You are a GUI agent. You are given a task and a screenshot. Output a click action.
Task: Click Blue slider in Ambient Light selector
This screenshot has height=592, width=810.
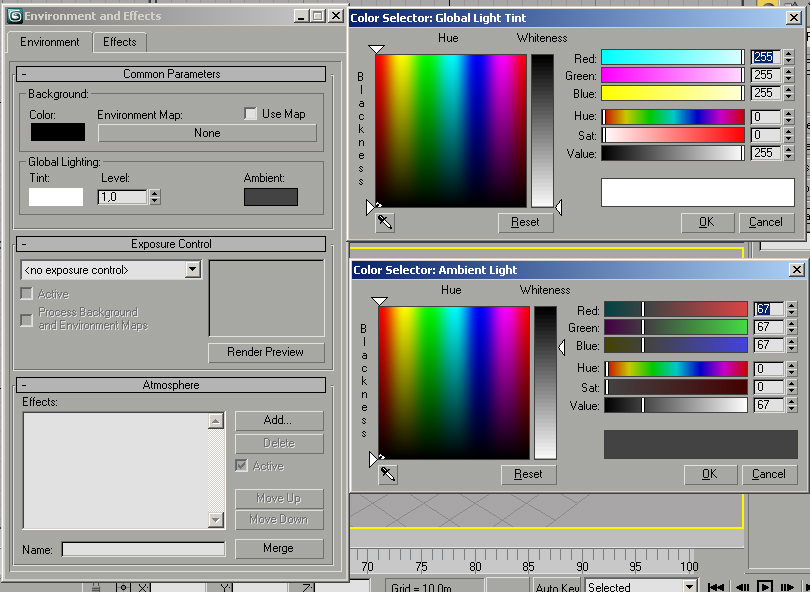(x=676, y=345)
